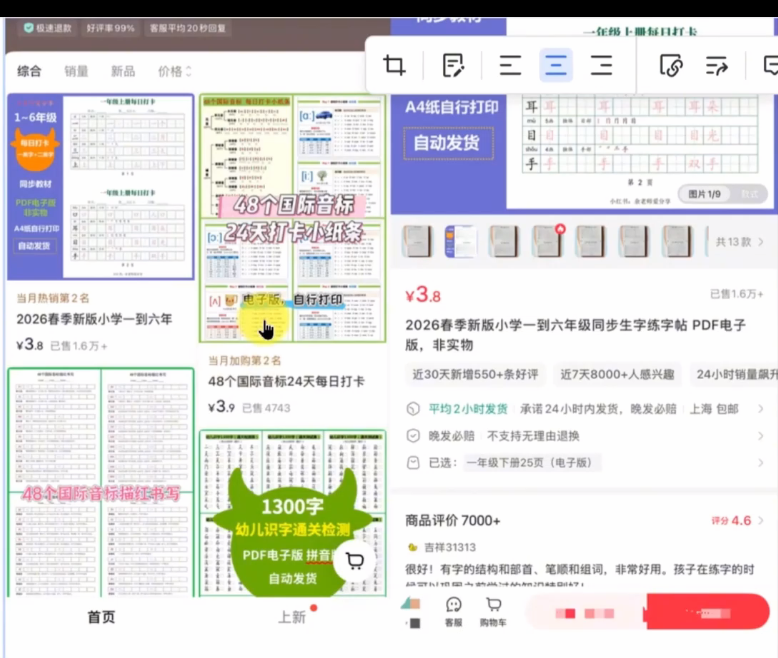
Task: Click the ¥3.9 已售 4743 price line
Action: click(x=249, y=407)
